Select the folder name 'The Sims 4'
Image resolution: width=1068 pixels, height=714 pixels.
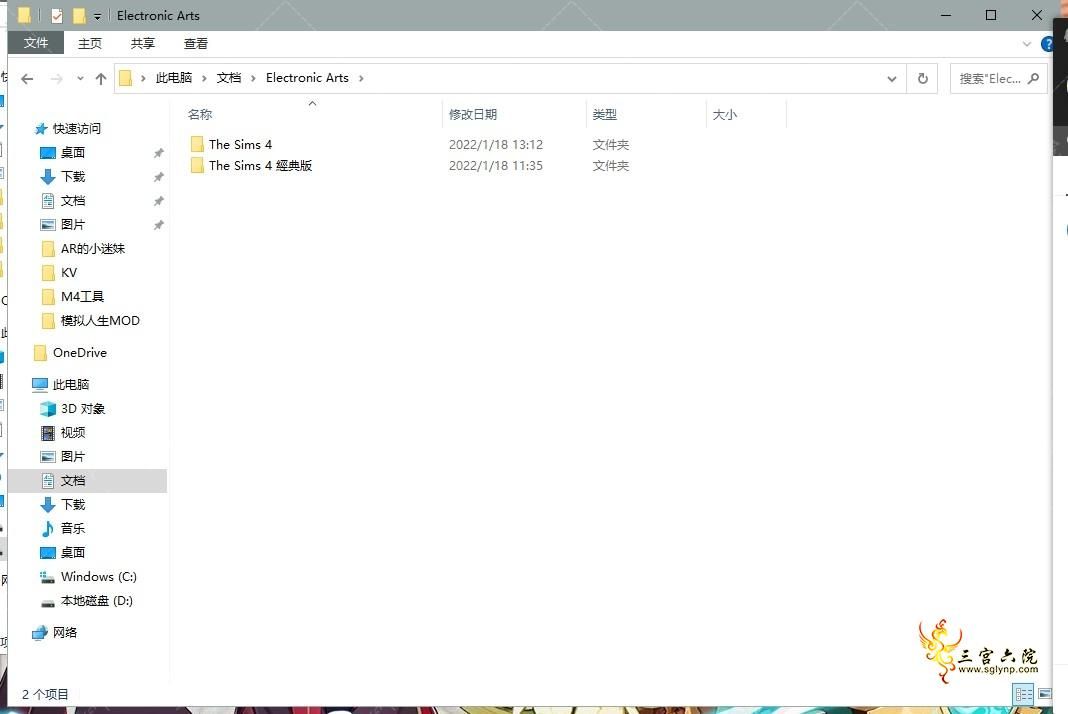pos(240,144)
